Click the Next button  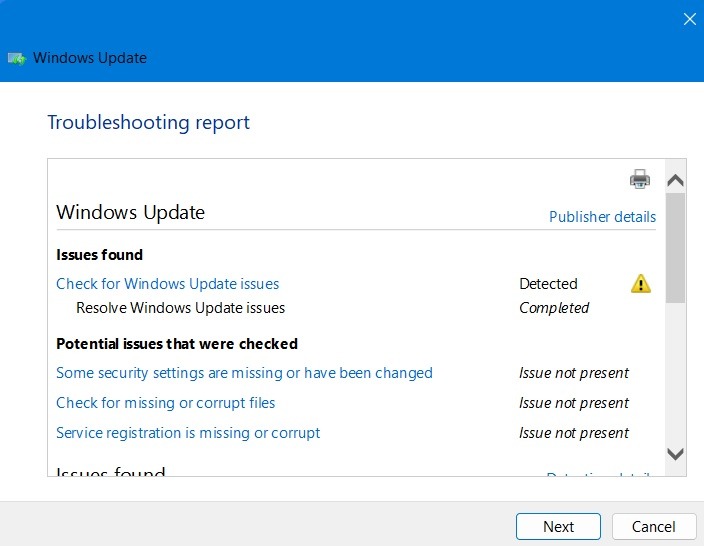(x=558, y=526)
